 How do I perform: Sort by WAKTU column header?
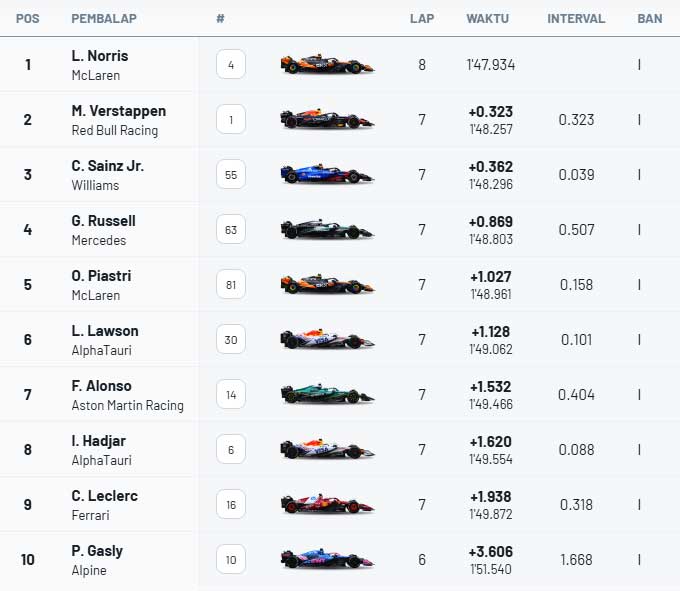coord(487,18)
